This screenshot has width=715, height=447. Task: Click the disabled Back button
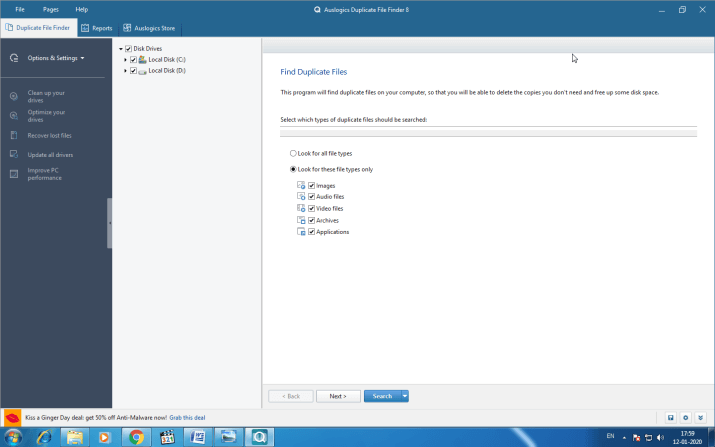(x=291, y=396)
